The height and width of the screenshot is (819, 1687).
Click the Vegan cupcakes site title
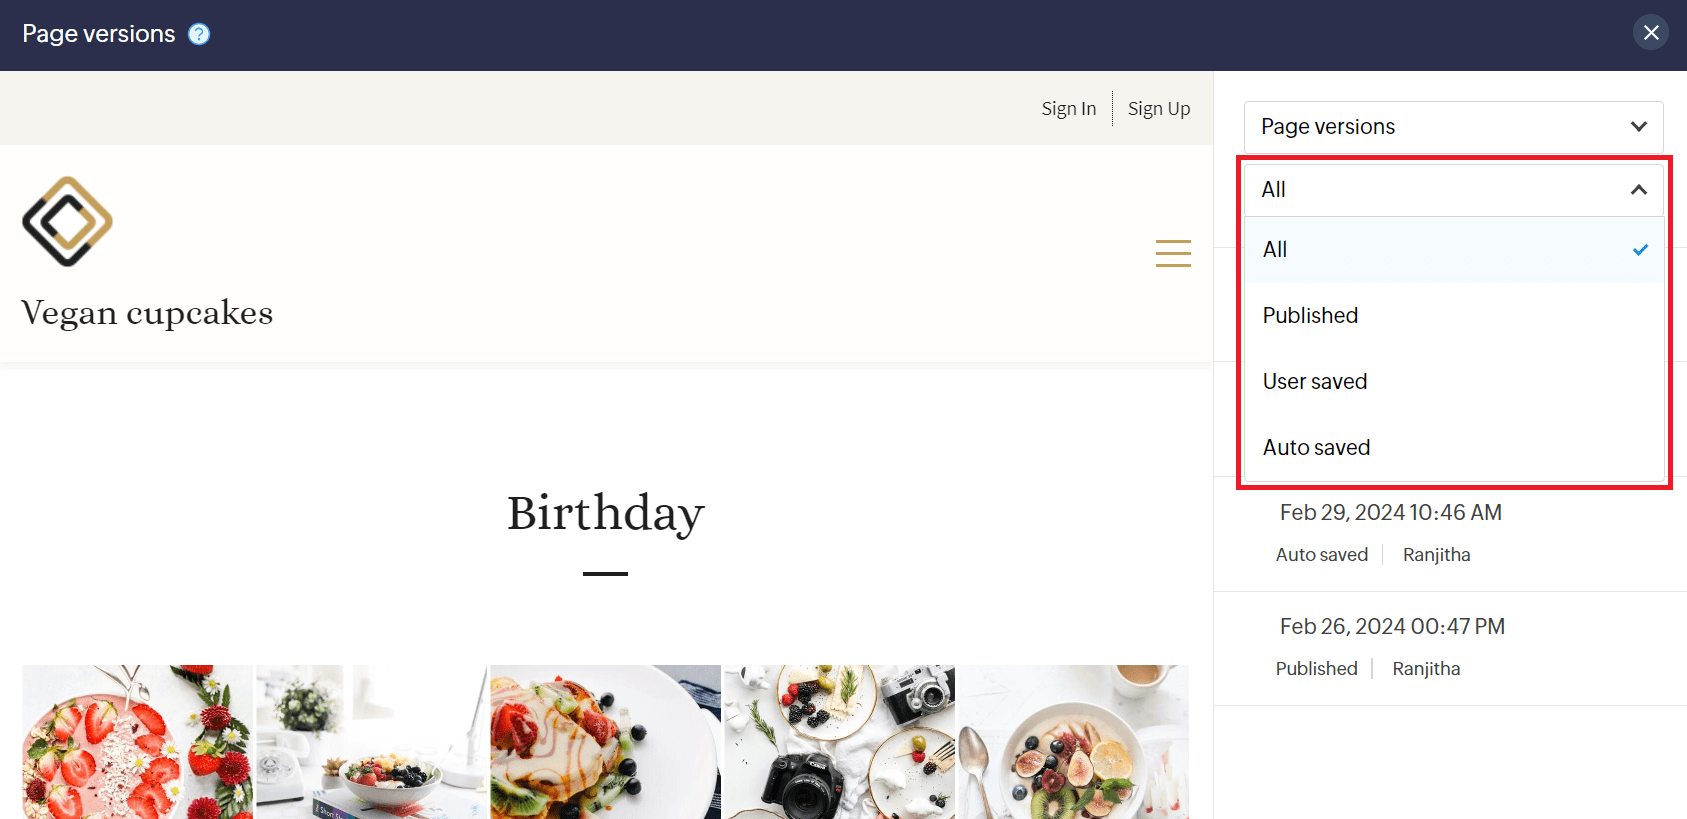coord(147,313)
